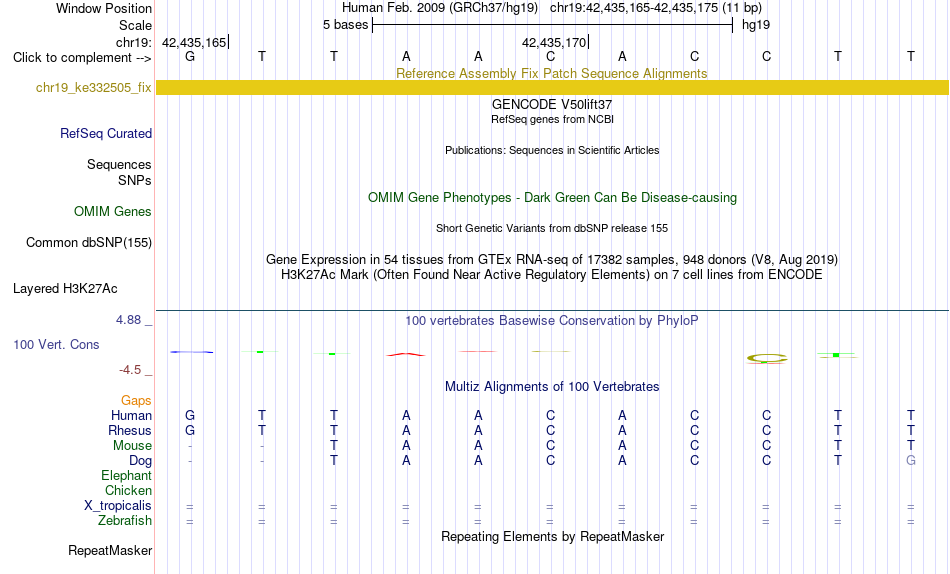Select the Rhesus species row label
Image resolution: width=950 pixels, height=574 pixels.
coord(130,430)
